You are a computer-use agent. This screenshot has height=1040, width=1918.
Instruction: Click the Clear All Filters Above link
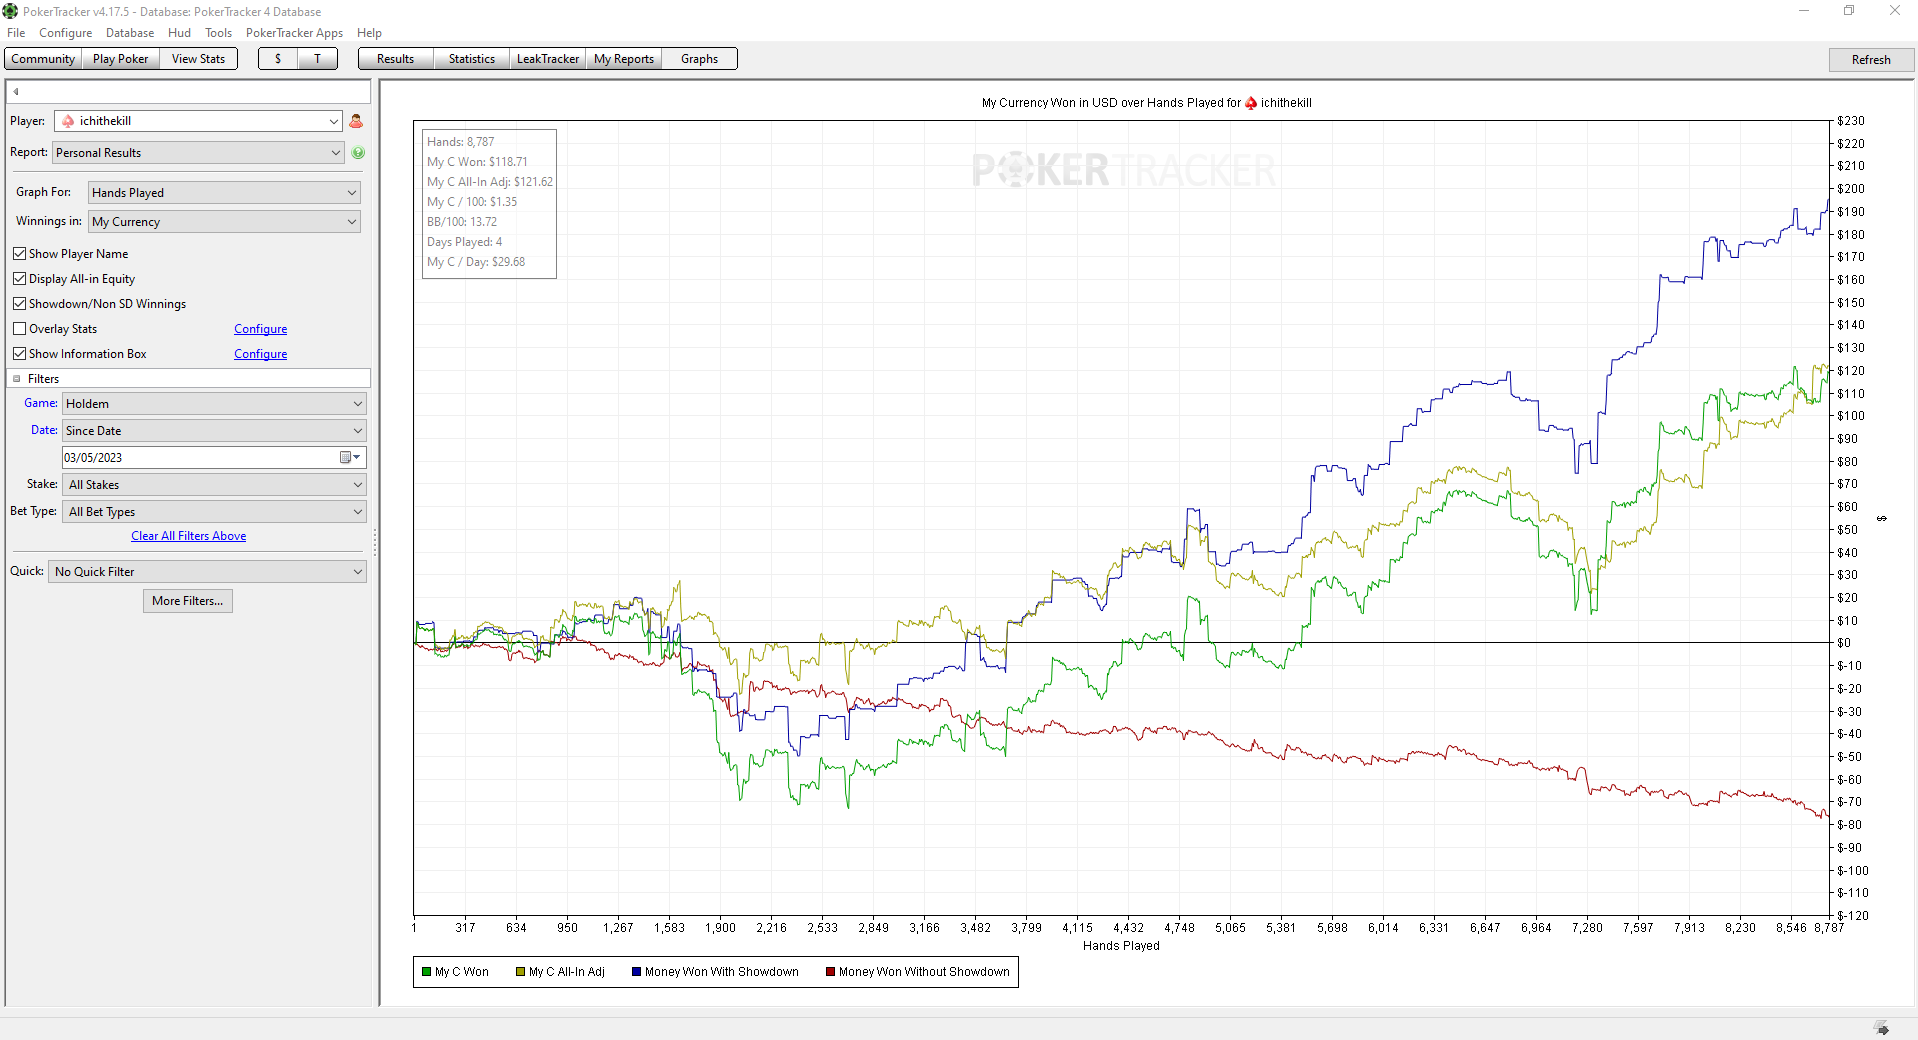[x=189, y=536]
